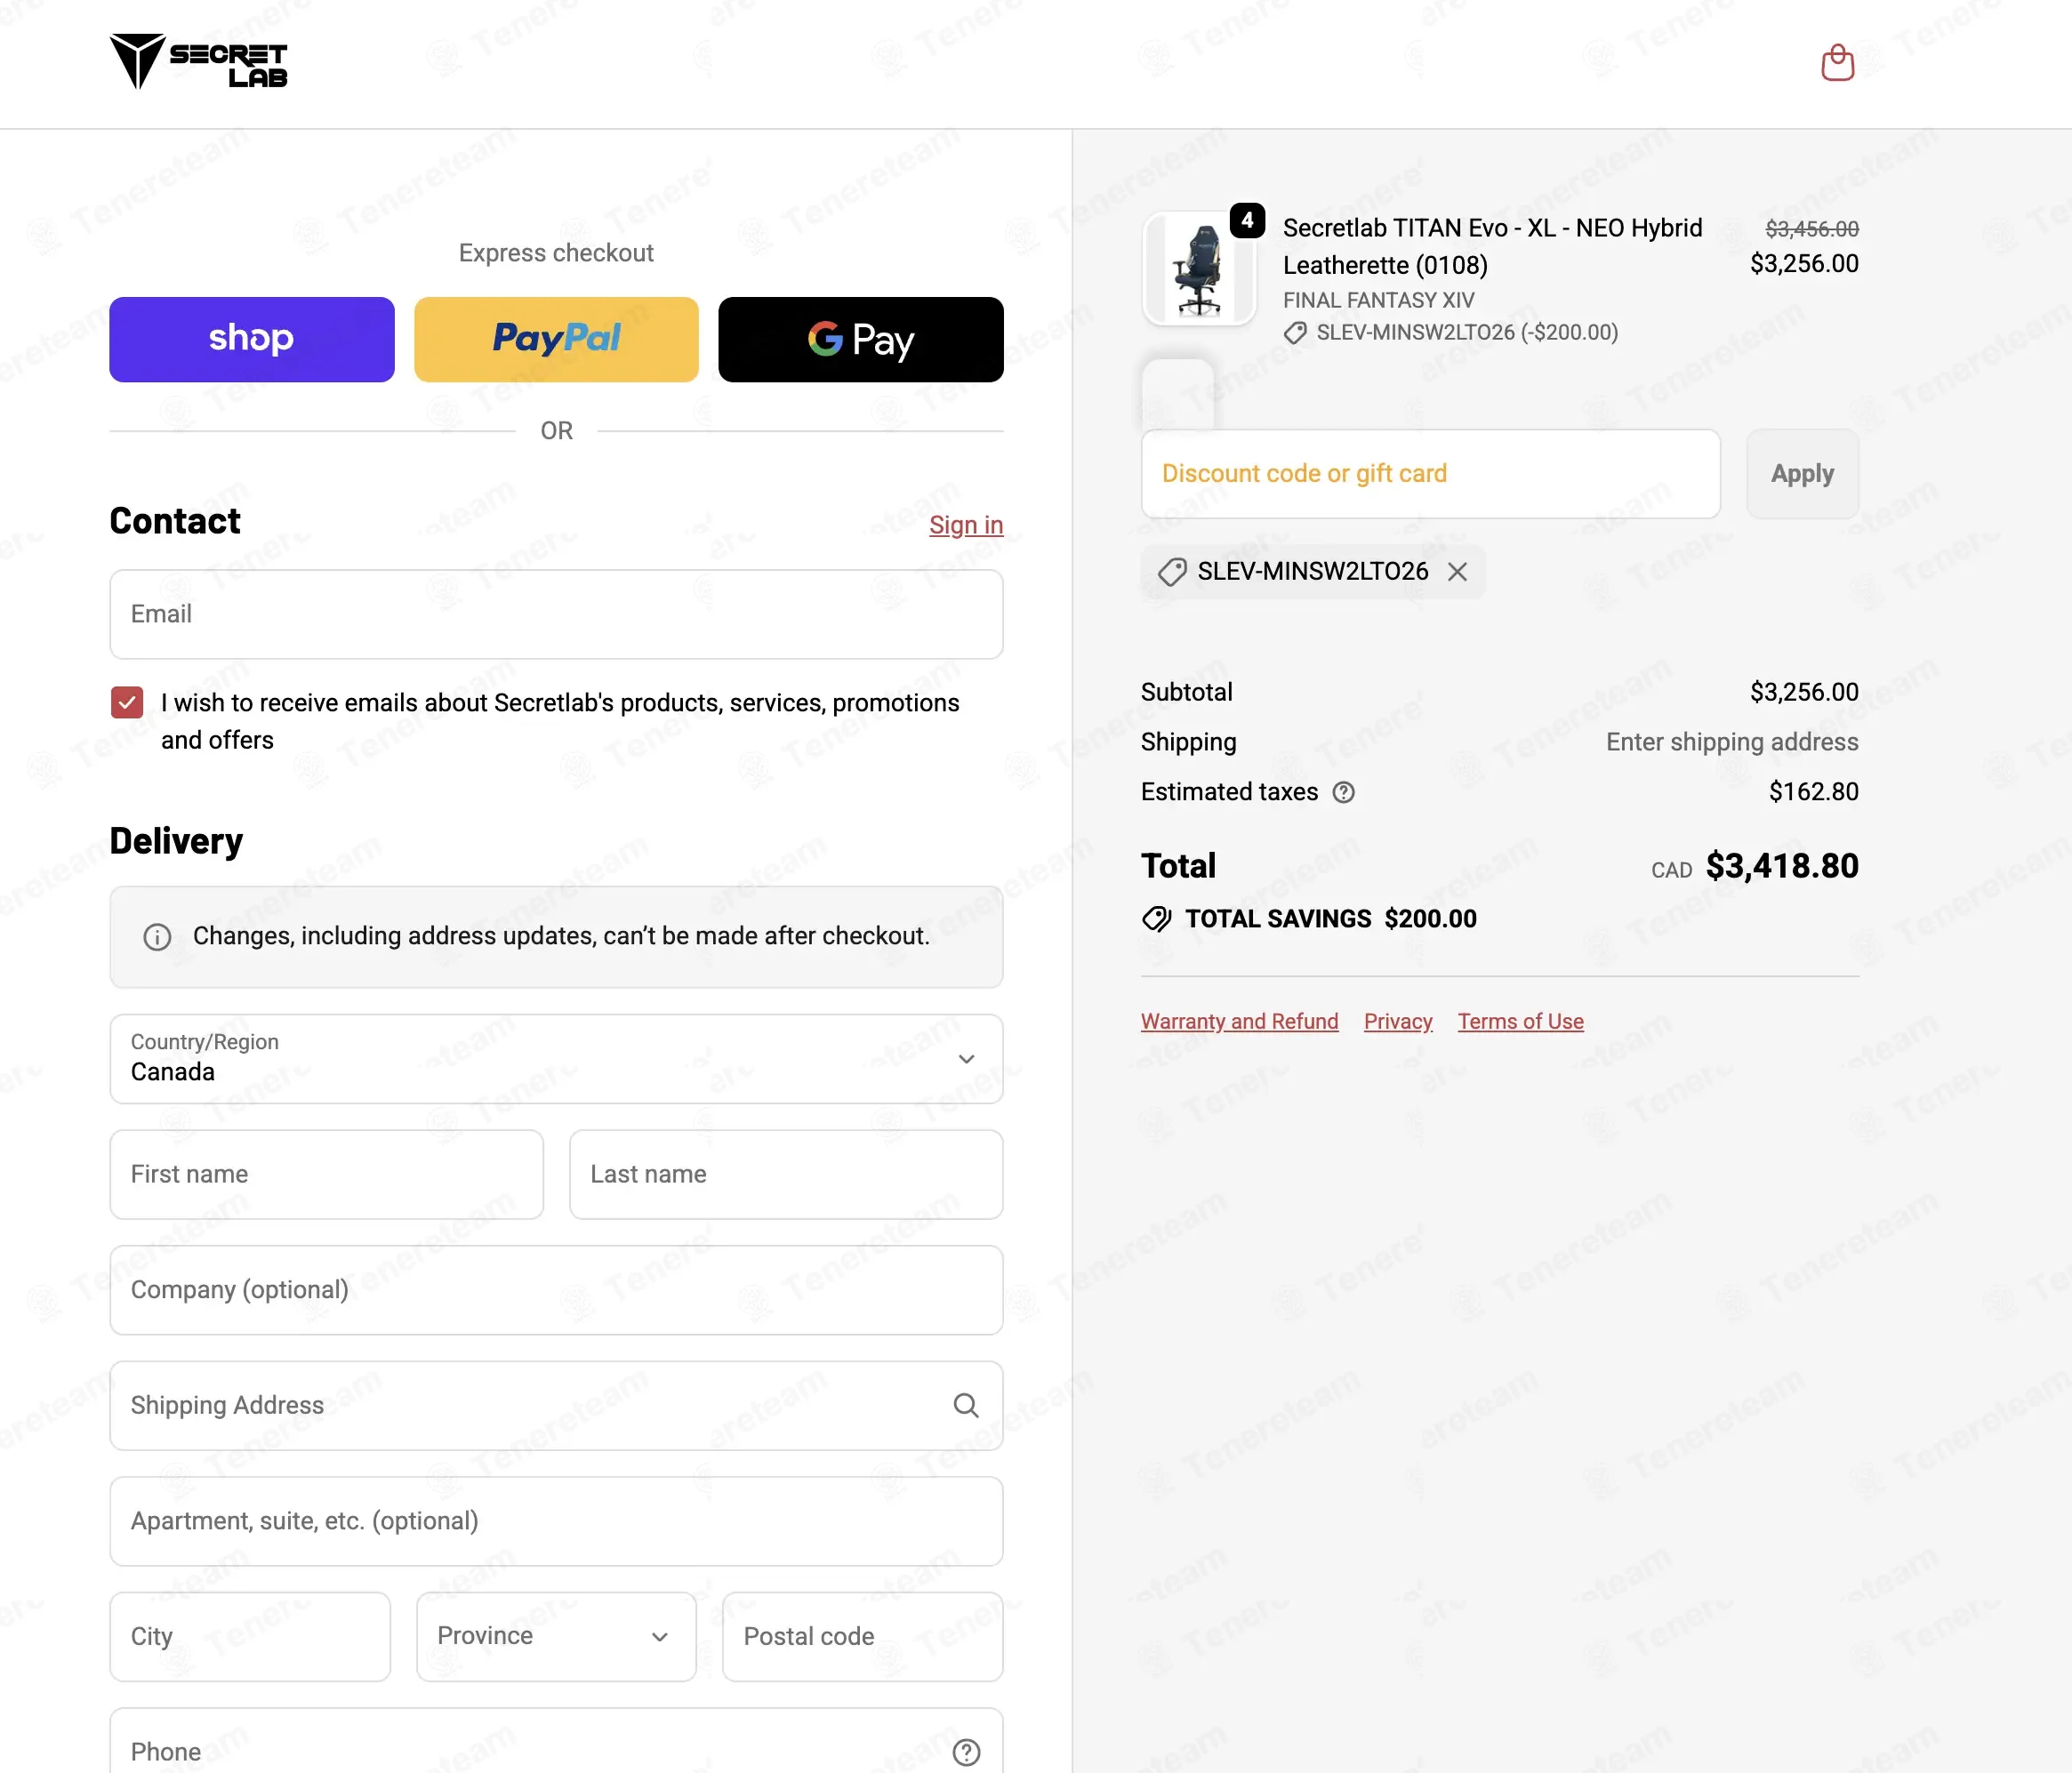The height and width of the screenshot is (1773, 2072).
Task: Remove the SLEV-MINSW2LTO26 discount code
Action: [1457, 572]
